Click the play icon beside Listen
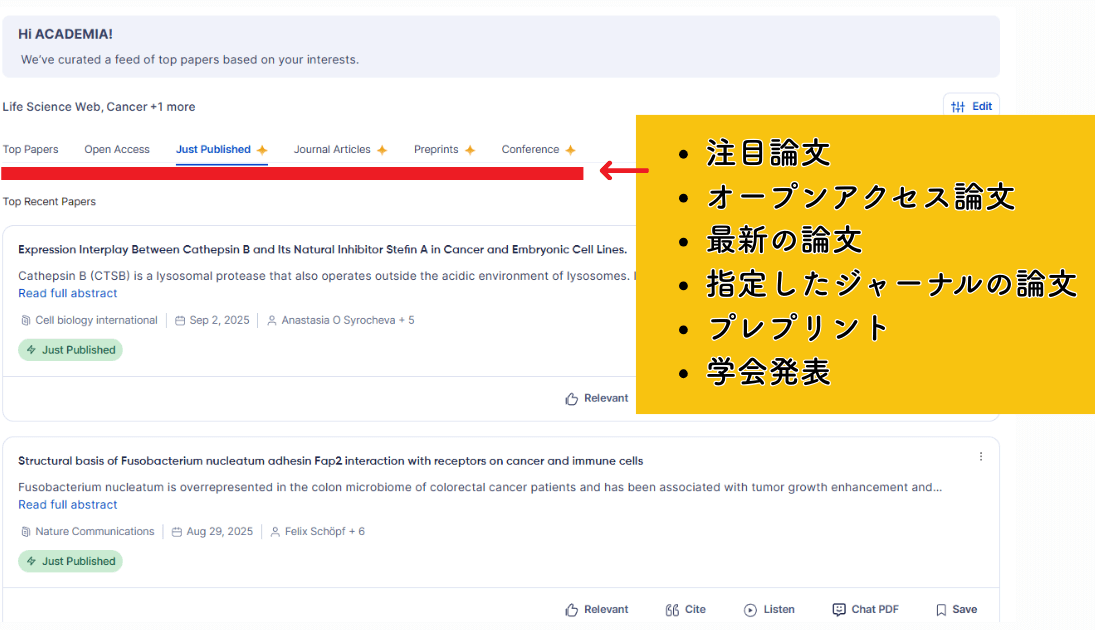Screen dimensions: 1095x630 click(x=750, y=610)
